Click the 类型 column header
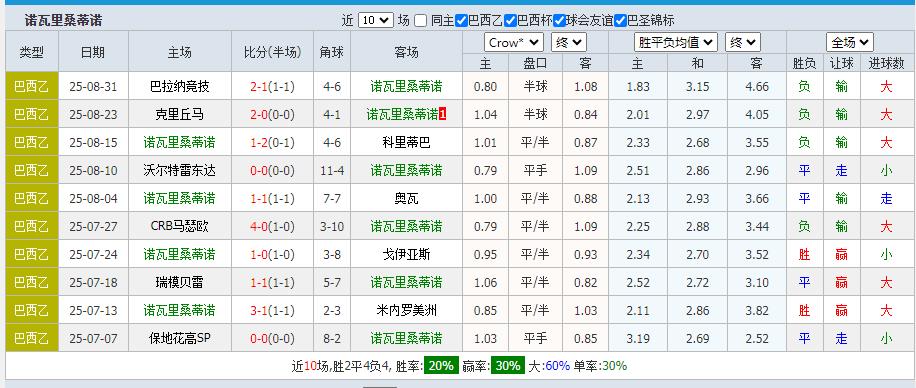This screenshot has width=916, height=388. point(32,52)
